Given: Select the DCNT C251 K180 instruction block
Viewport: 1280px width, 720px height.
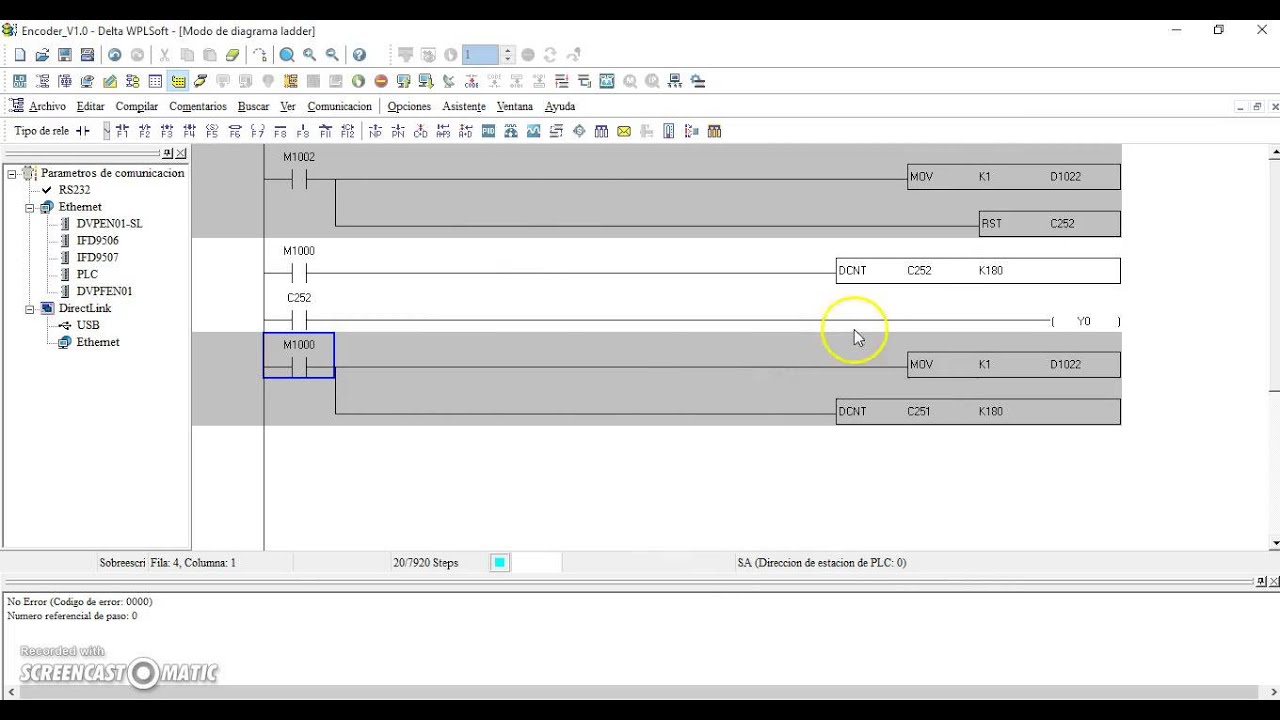Looking at the screenshot, I should [978, 412].
